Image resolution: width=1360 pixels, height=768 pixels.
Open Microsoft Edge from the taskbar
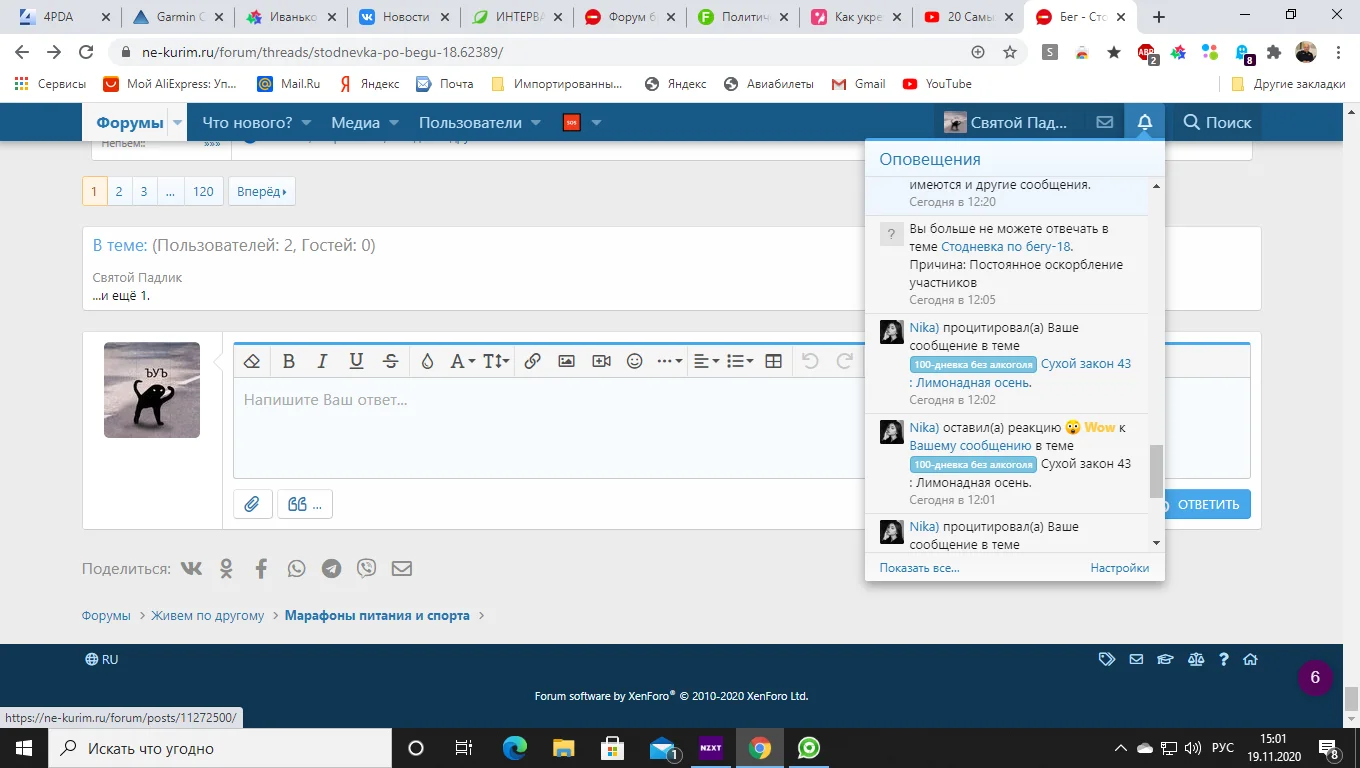point(514,748)
